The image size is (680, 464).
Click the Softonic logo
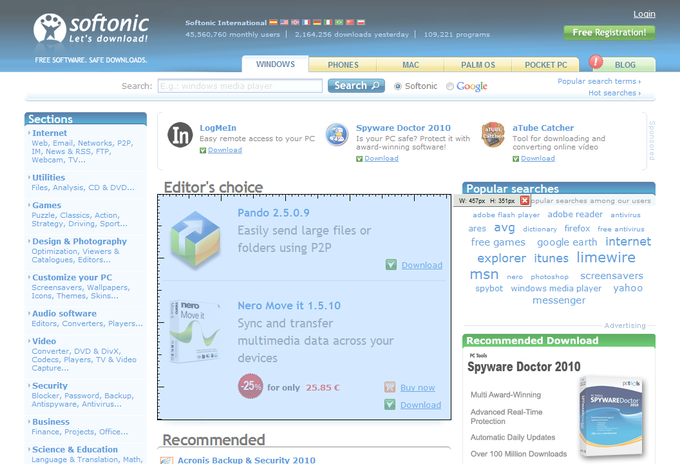[x=91, y=28]
